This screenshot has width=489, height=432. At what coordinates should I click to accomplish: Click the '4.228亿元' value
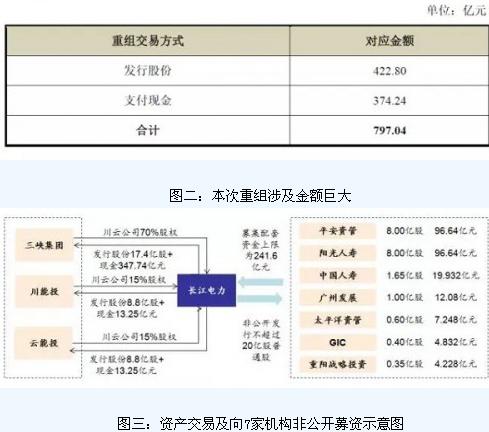point(455,364)
